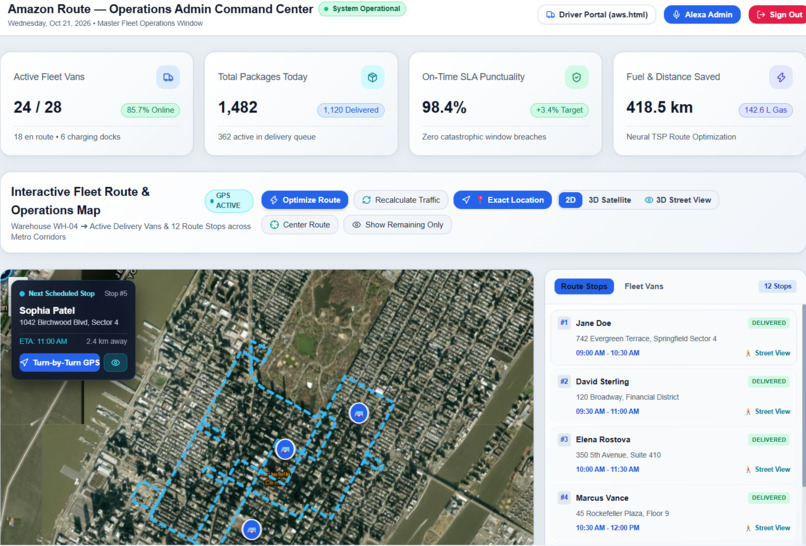Click ETA: 11:00 AM text
This screenshot has width=806, height=546.
click(43, 341)
